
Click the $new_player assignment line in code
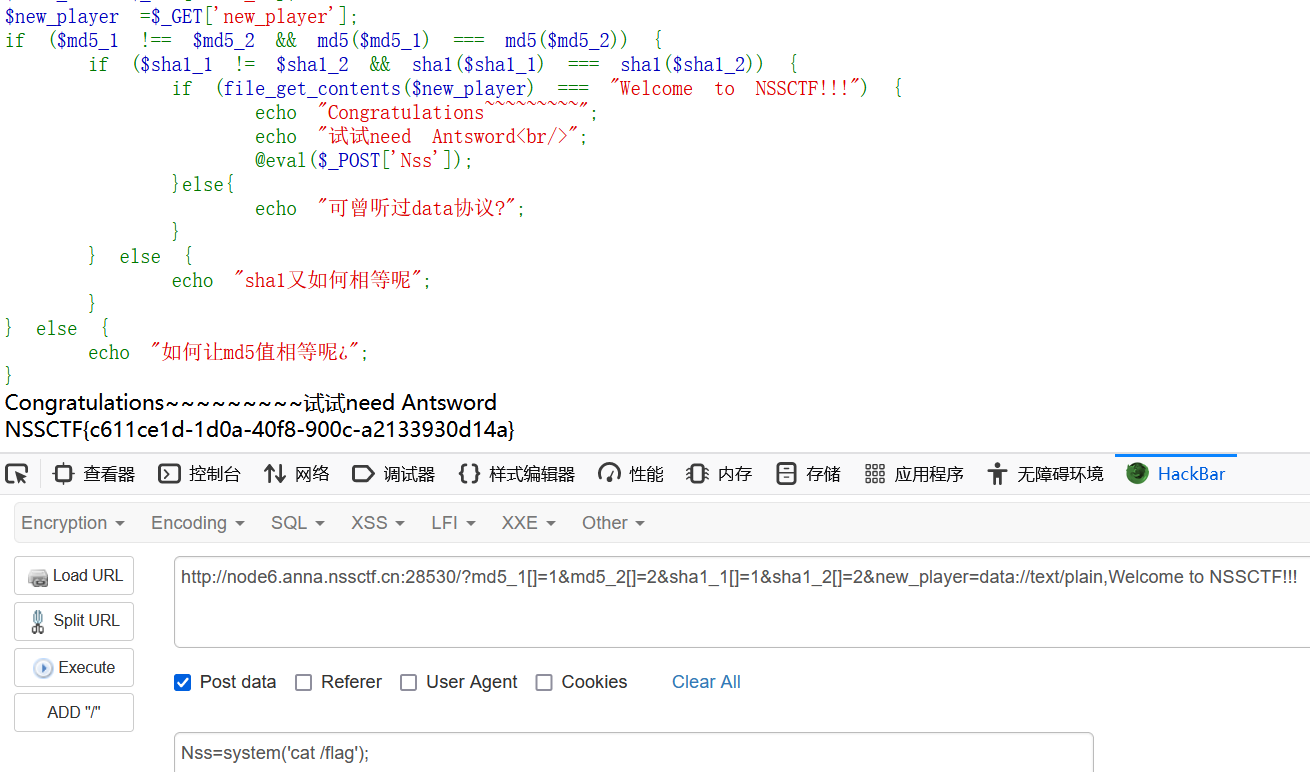181,16
